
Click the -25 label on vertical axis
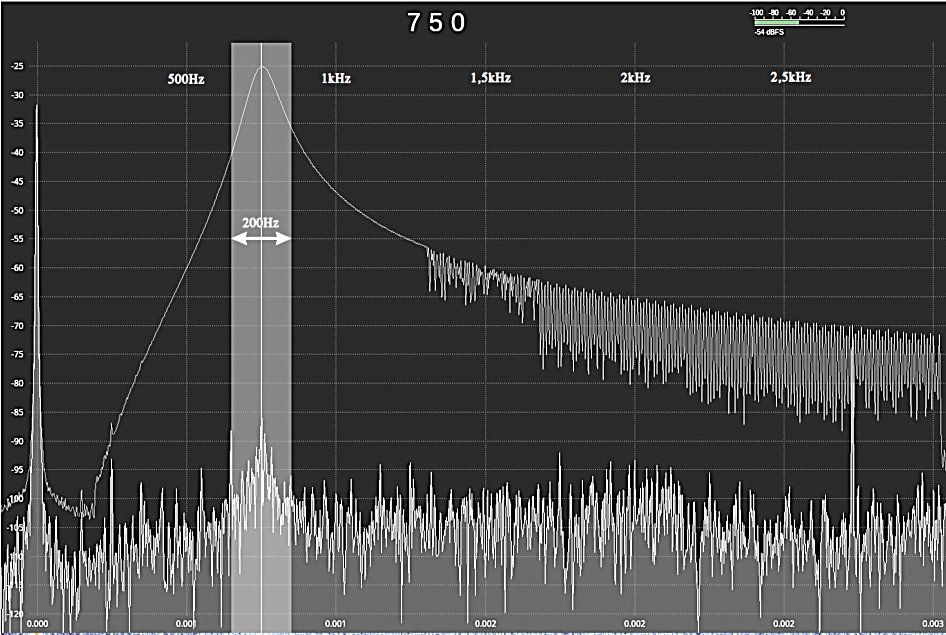tap(18, 66)
